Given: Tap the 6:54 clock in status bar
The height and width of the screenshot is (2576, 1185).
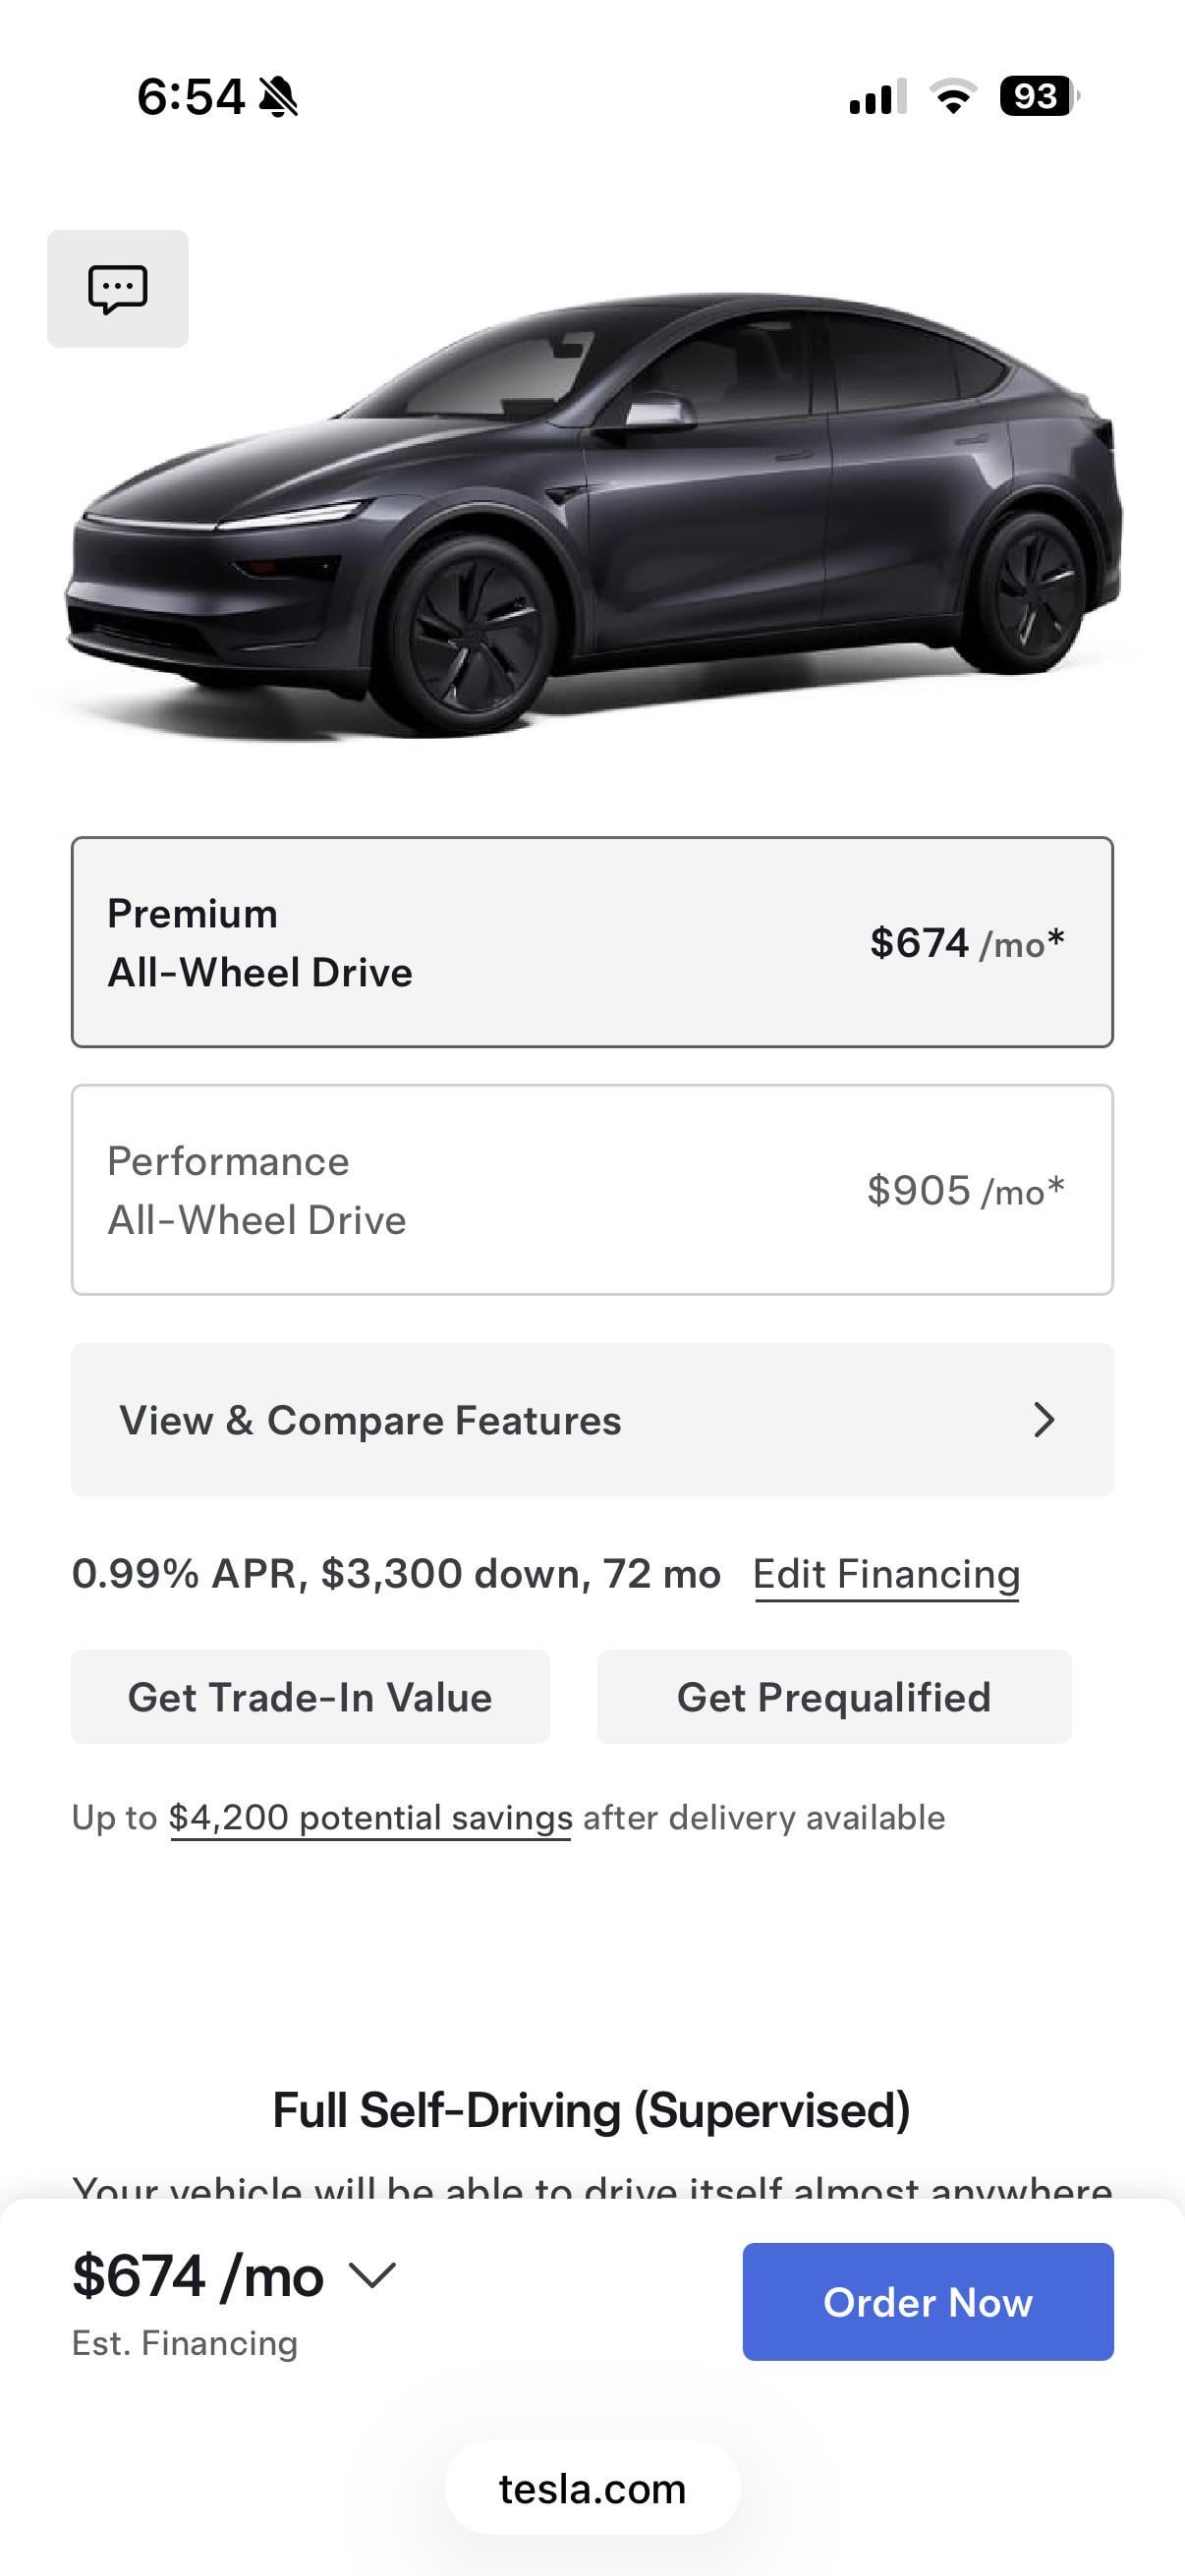Looking at the screenshot, I should 190,97.
